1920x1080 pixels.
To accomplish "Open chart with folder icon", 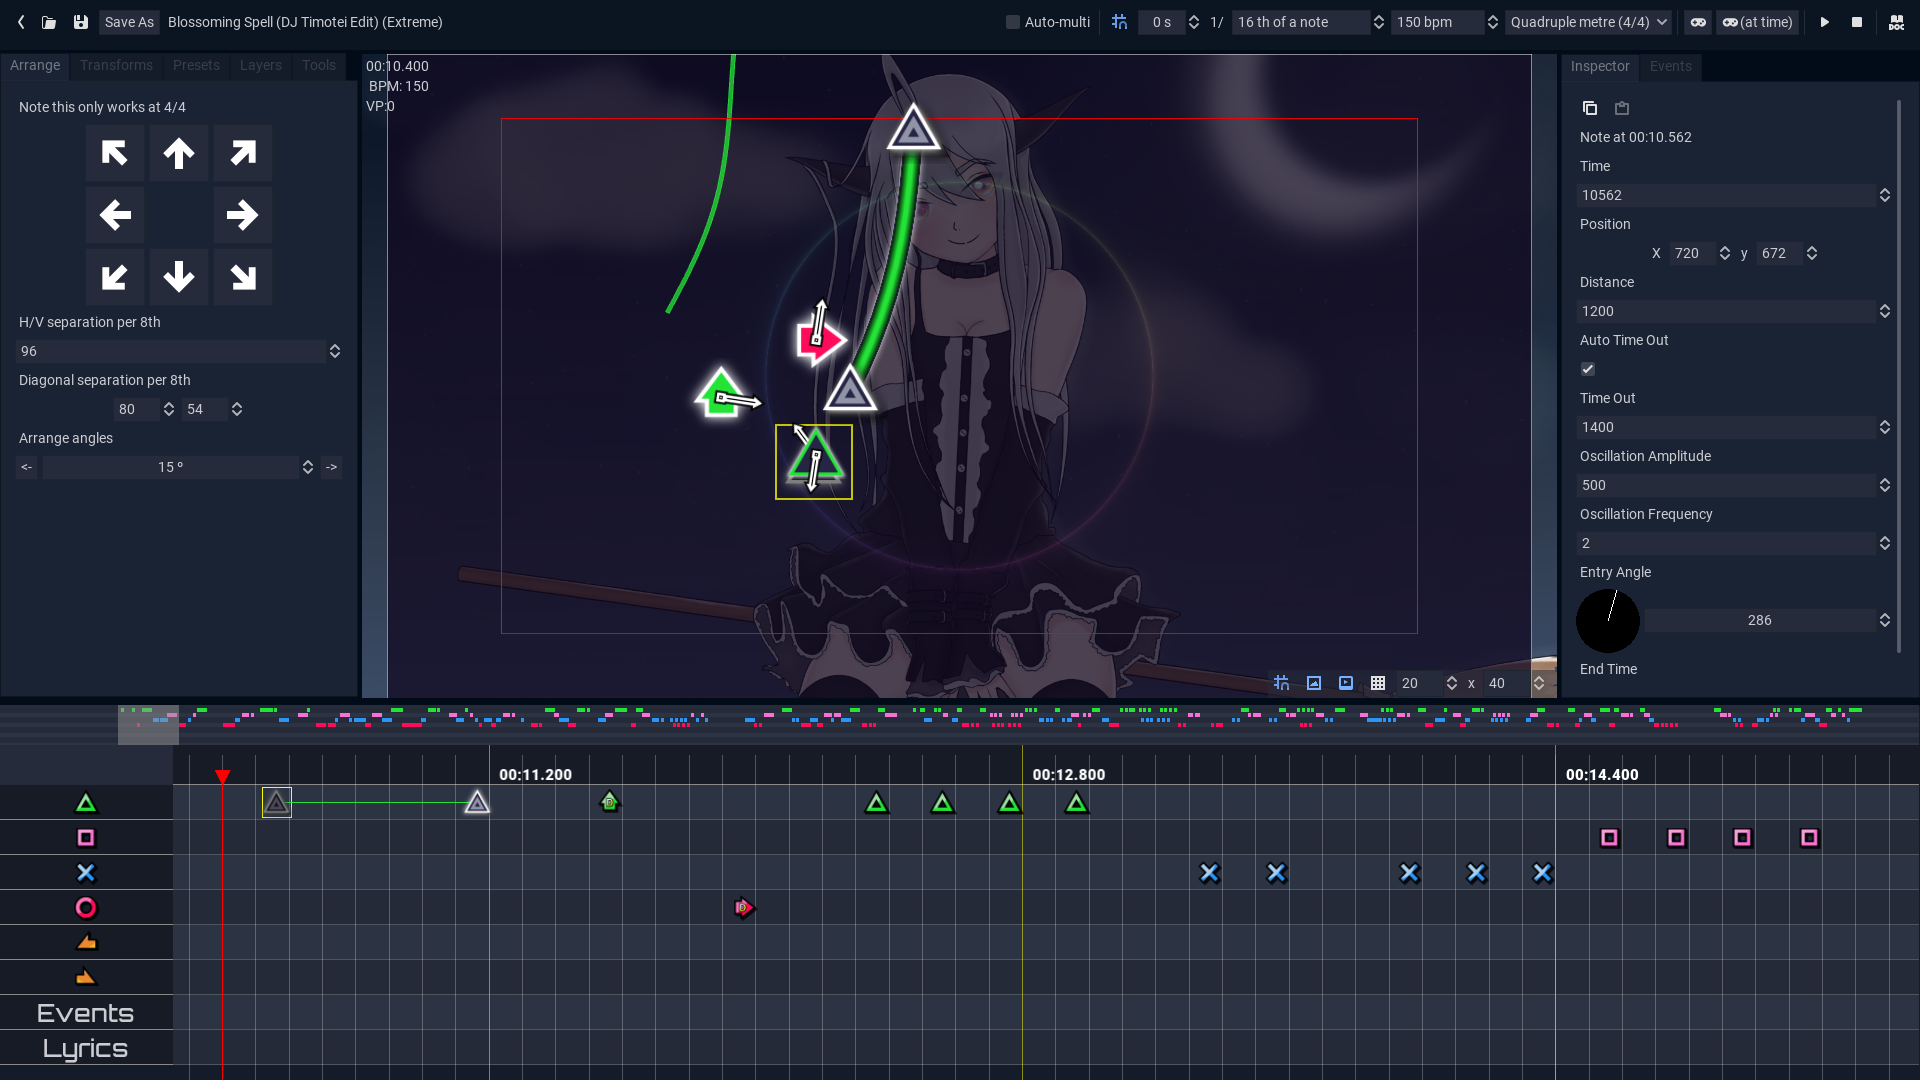I will coord(49,22).
